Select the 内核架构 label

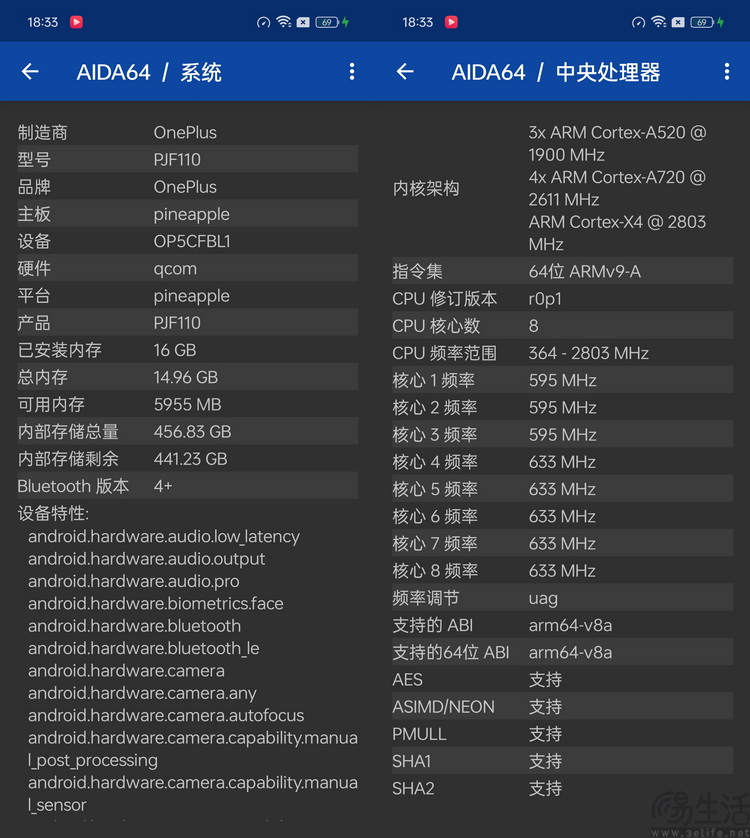(x=426, y=188)
